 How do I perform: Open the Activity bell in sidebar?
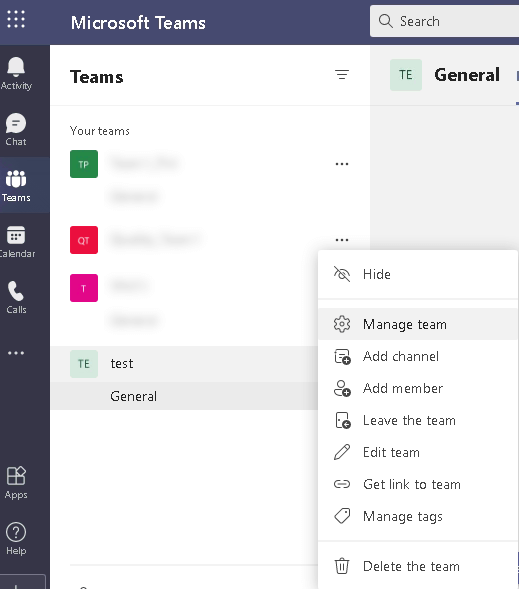pyautogui.click(x=16, y=74)
